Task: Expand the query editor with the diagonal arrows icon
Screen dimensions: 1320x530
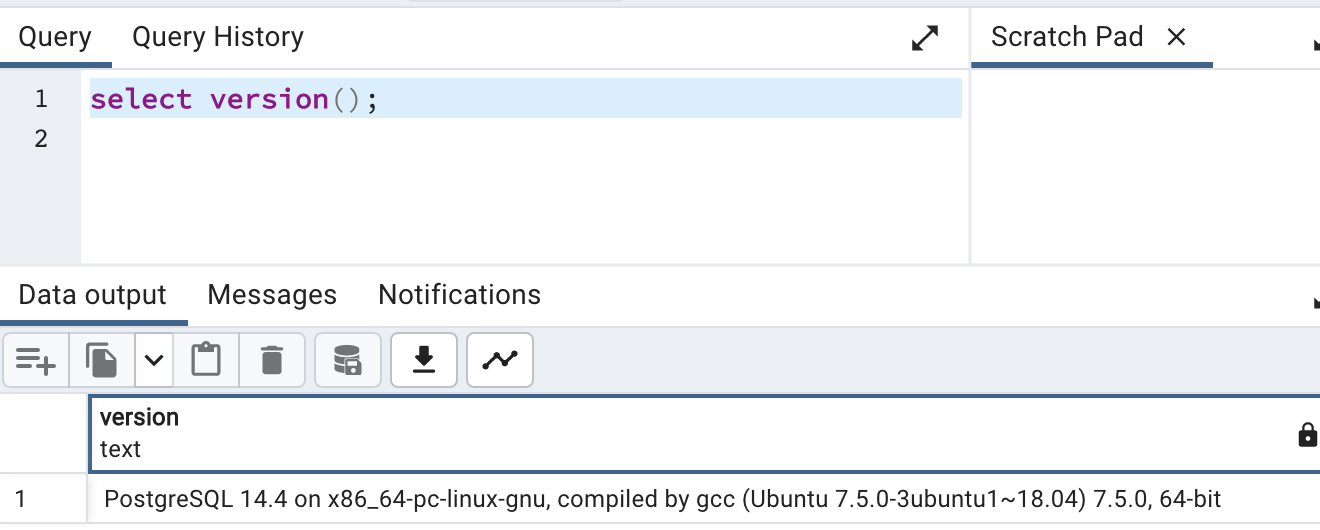Action: (x=925, y=39)
